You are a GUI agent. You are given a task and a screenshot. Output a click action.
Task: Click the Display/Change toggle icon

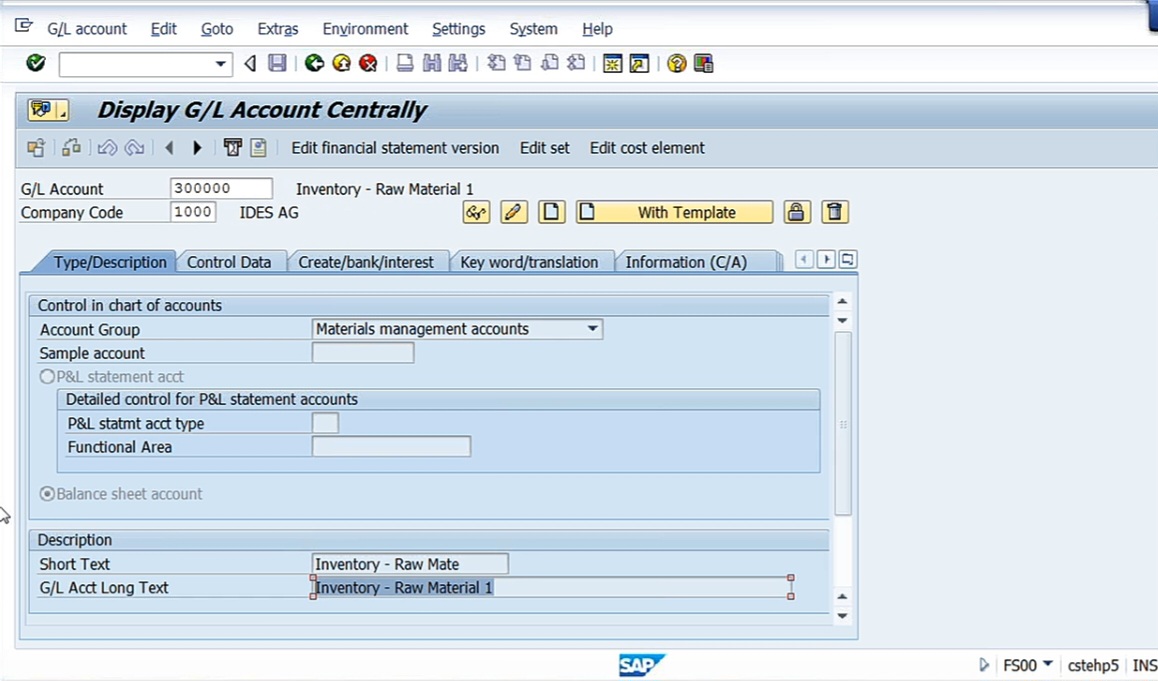coord(71,148)
